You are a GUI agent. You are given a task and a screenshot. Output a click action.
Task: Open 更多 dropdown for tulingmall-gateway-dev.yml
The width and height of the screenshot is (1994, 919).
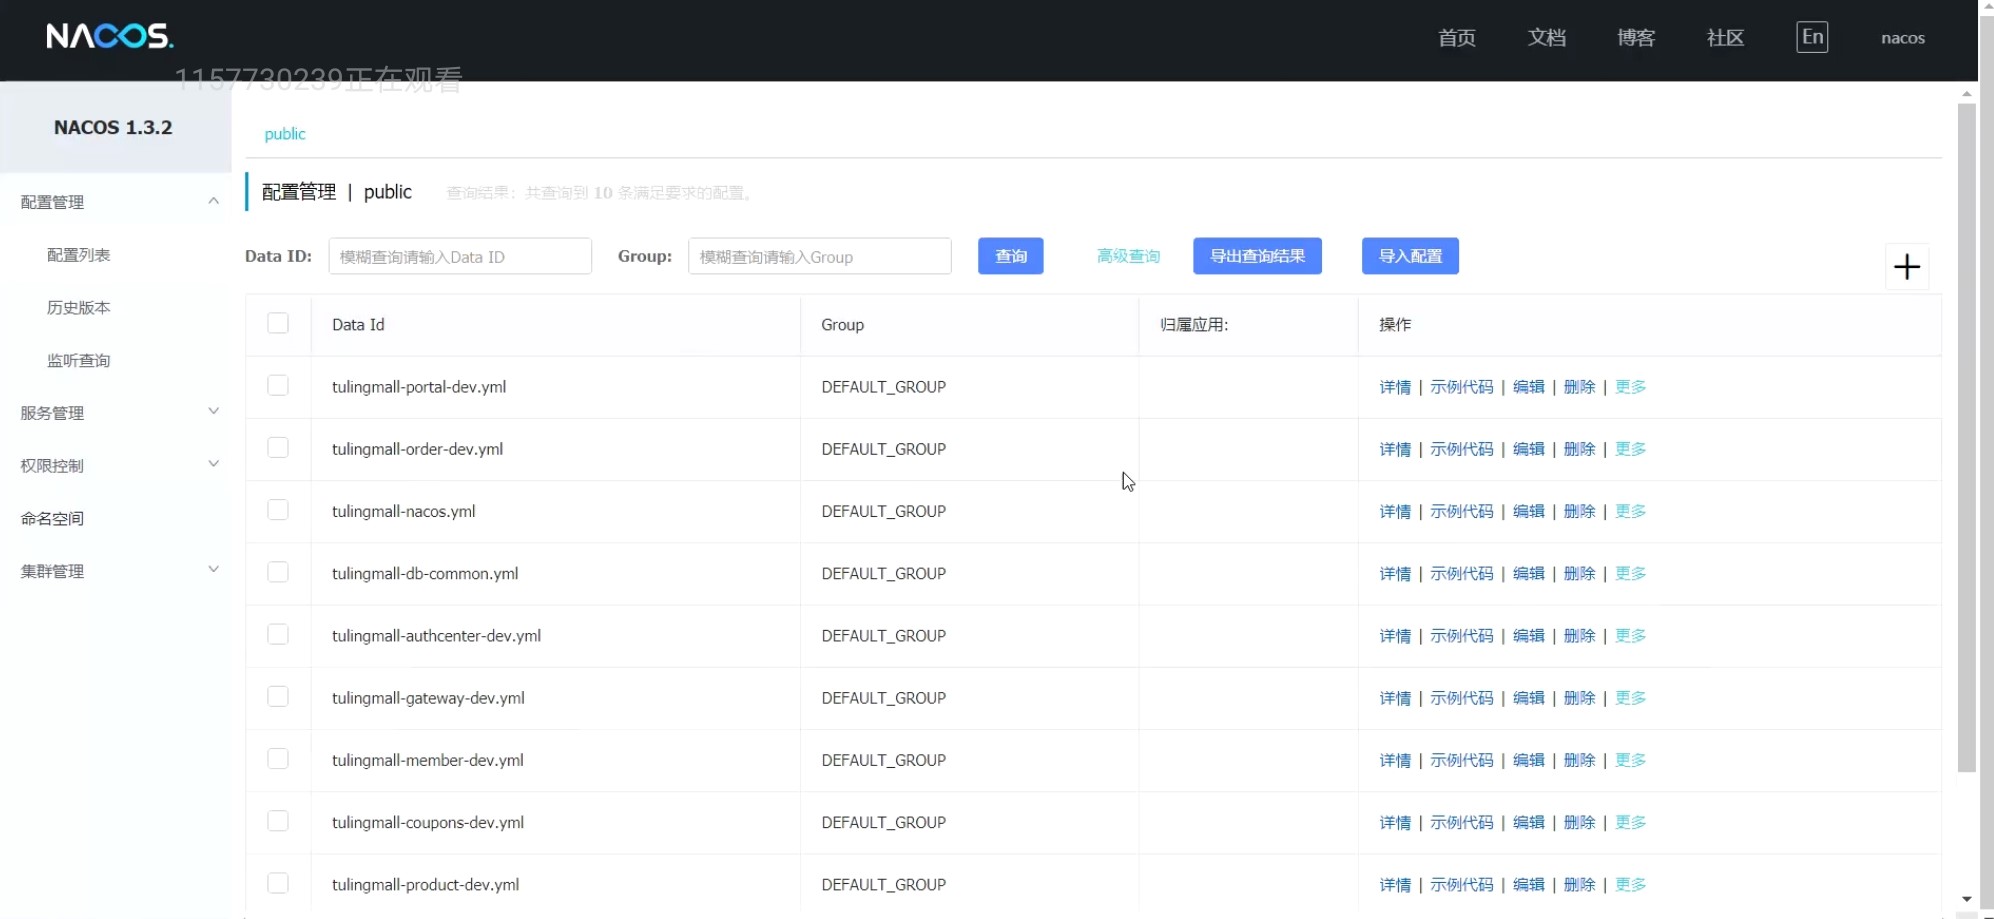click(x=1630, y=698)
